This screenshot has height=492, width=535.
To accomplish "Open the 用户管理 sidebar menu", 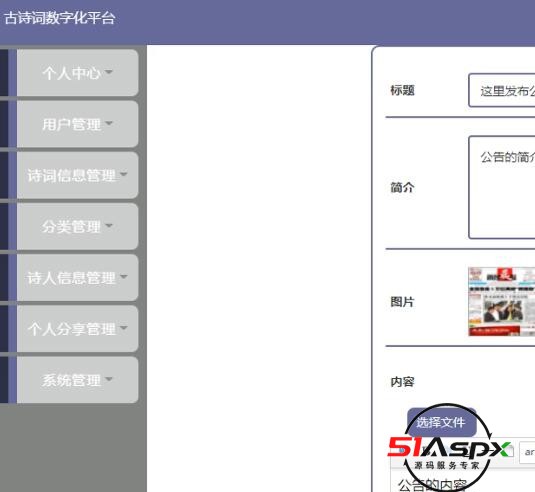I will 77,124.
